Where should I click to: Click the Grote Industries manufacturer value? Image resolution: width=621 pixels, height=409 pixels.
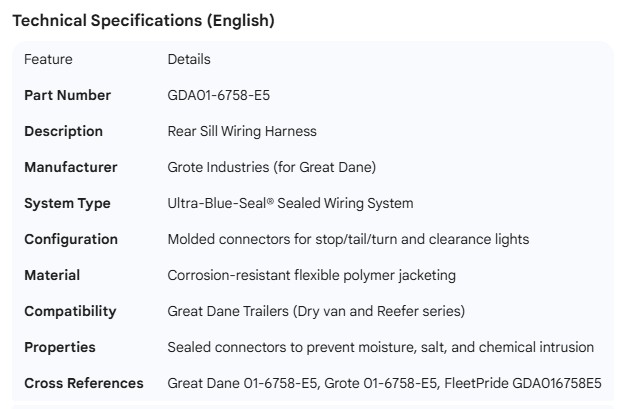pos(271,168)
